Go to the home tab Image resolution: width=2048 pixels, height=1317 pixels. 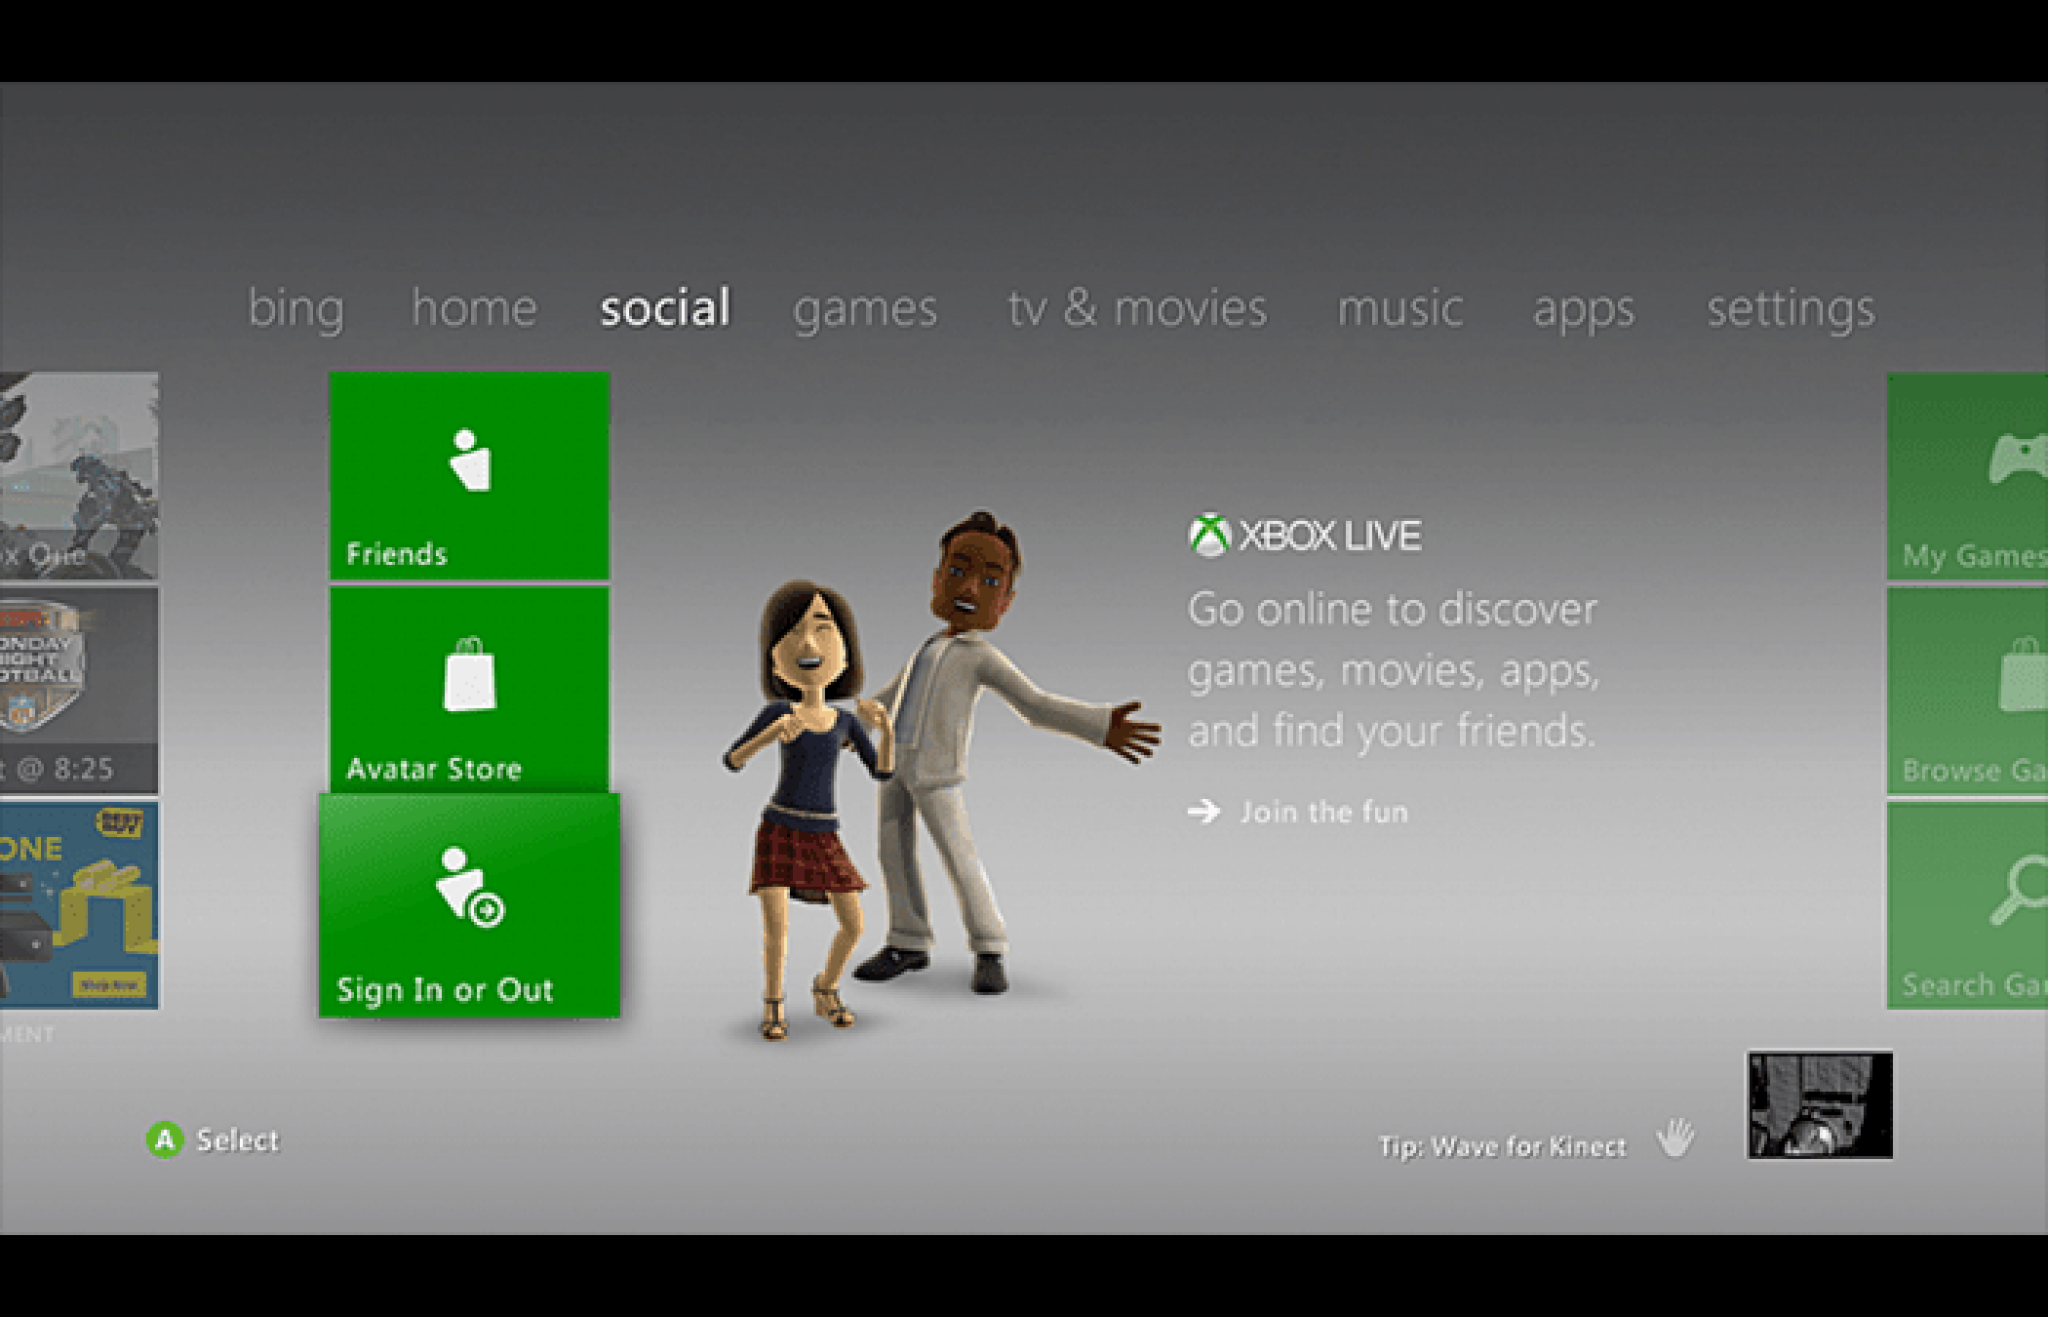click(x=474, y=308)
